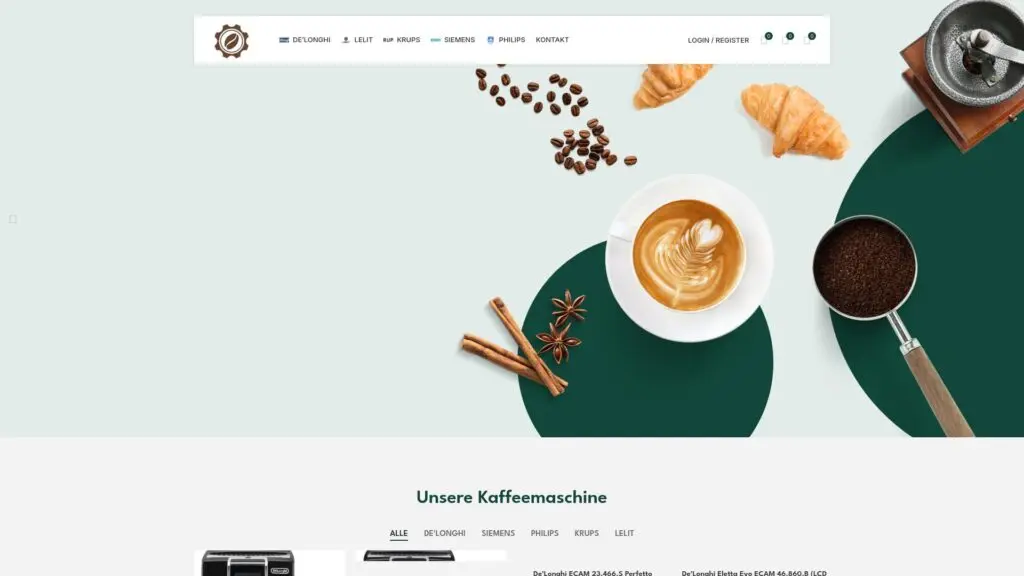Viewport: 1024px width, 576px height.
Task: Open the shopping cart icon at header end
Action: pos(808,39)
